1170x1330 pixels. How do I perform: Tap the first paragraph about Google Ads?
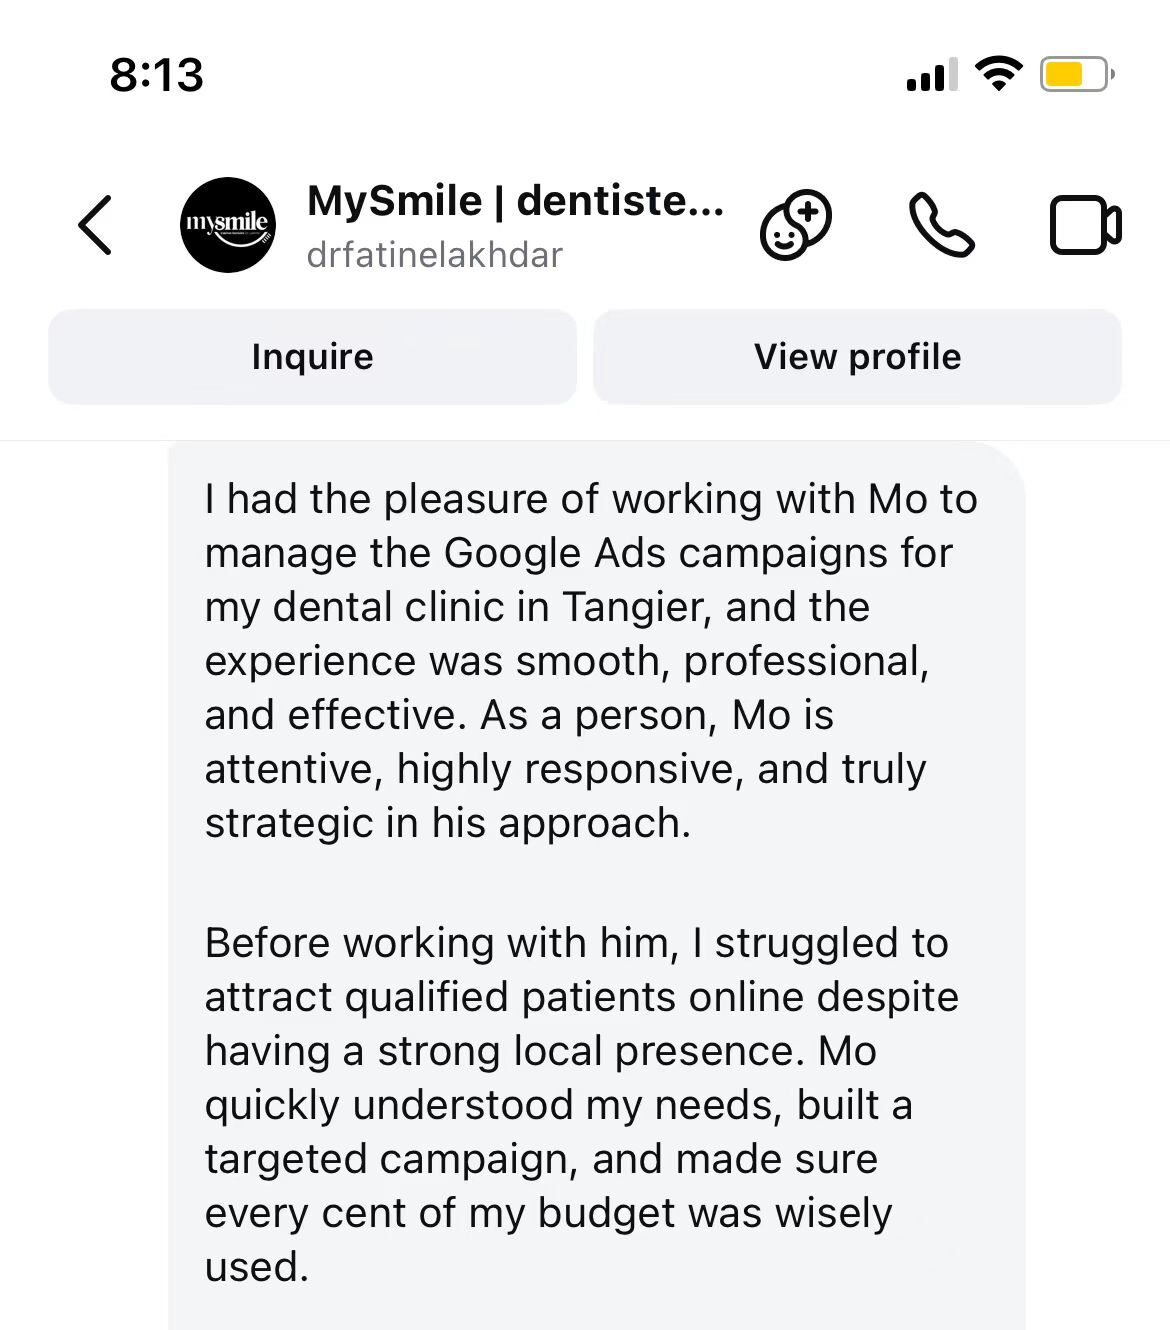tap(590, 661)
